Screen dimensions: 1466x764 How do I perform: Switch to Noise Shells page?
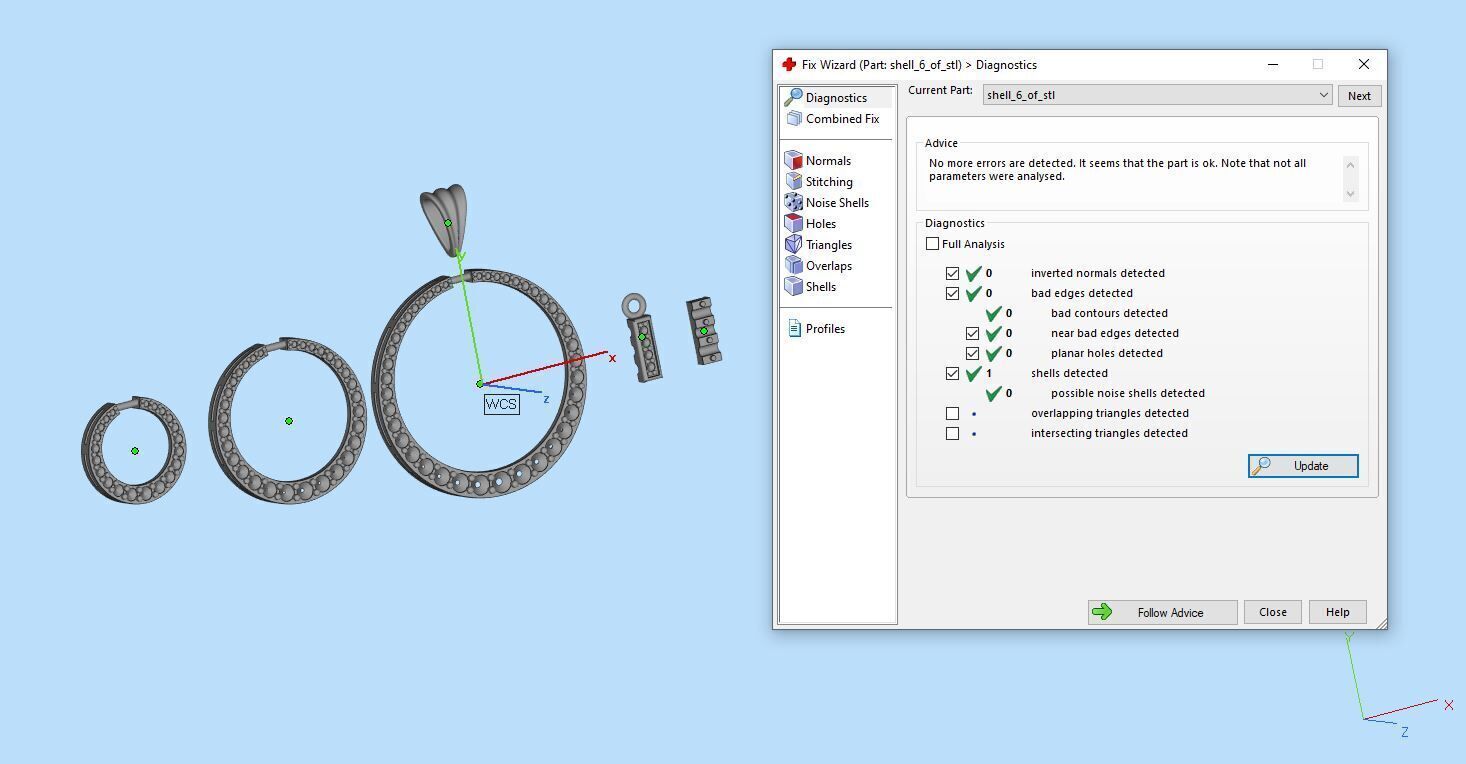click(837, 203)
